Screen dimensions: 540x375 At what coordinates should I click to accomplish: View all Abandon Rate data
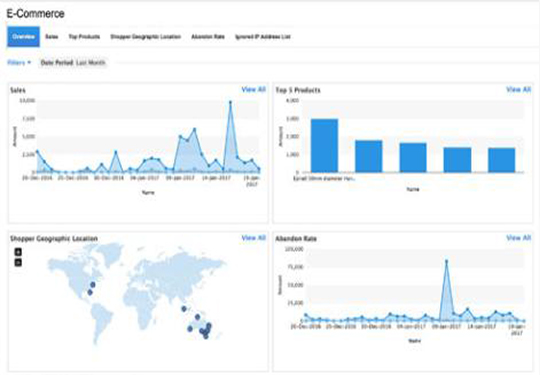[x=518, y=238]
